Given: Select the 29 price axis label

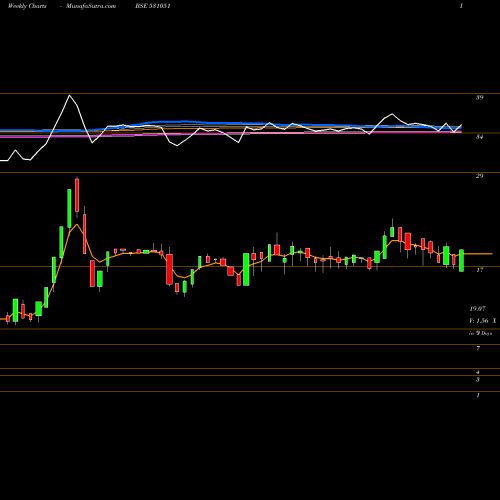Looking at the screenshot, I should [x=479, y=176].
